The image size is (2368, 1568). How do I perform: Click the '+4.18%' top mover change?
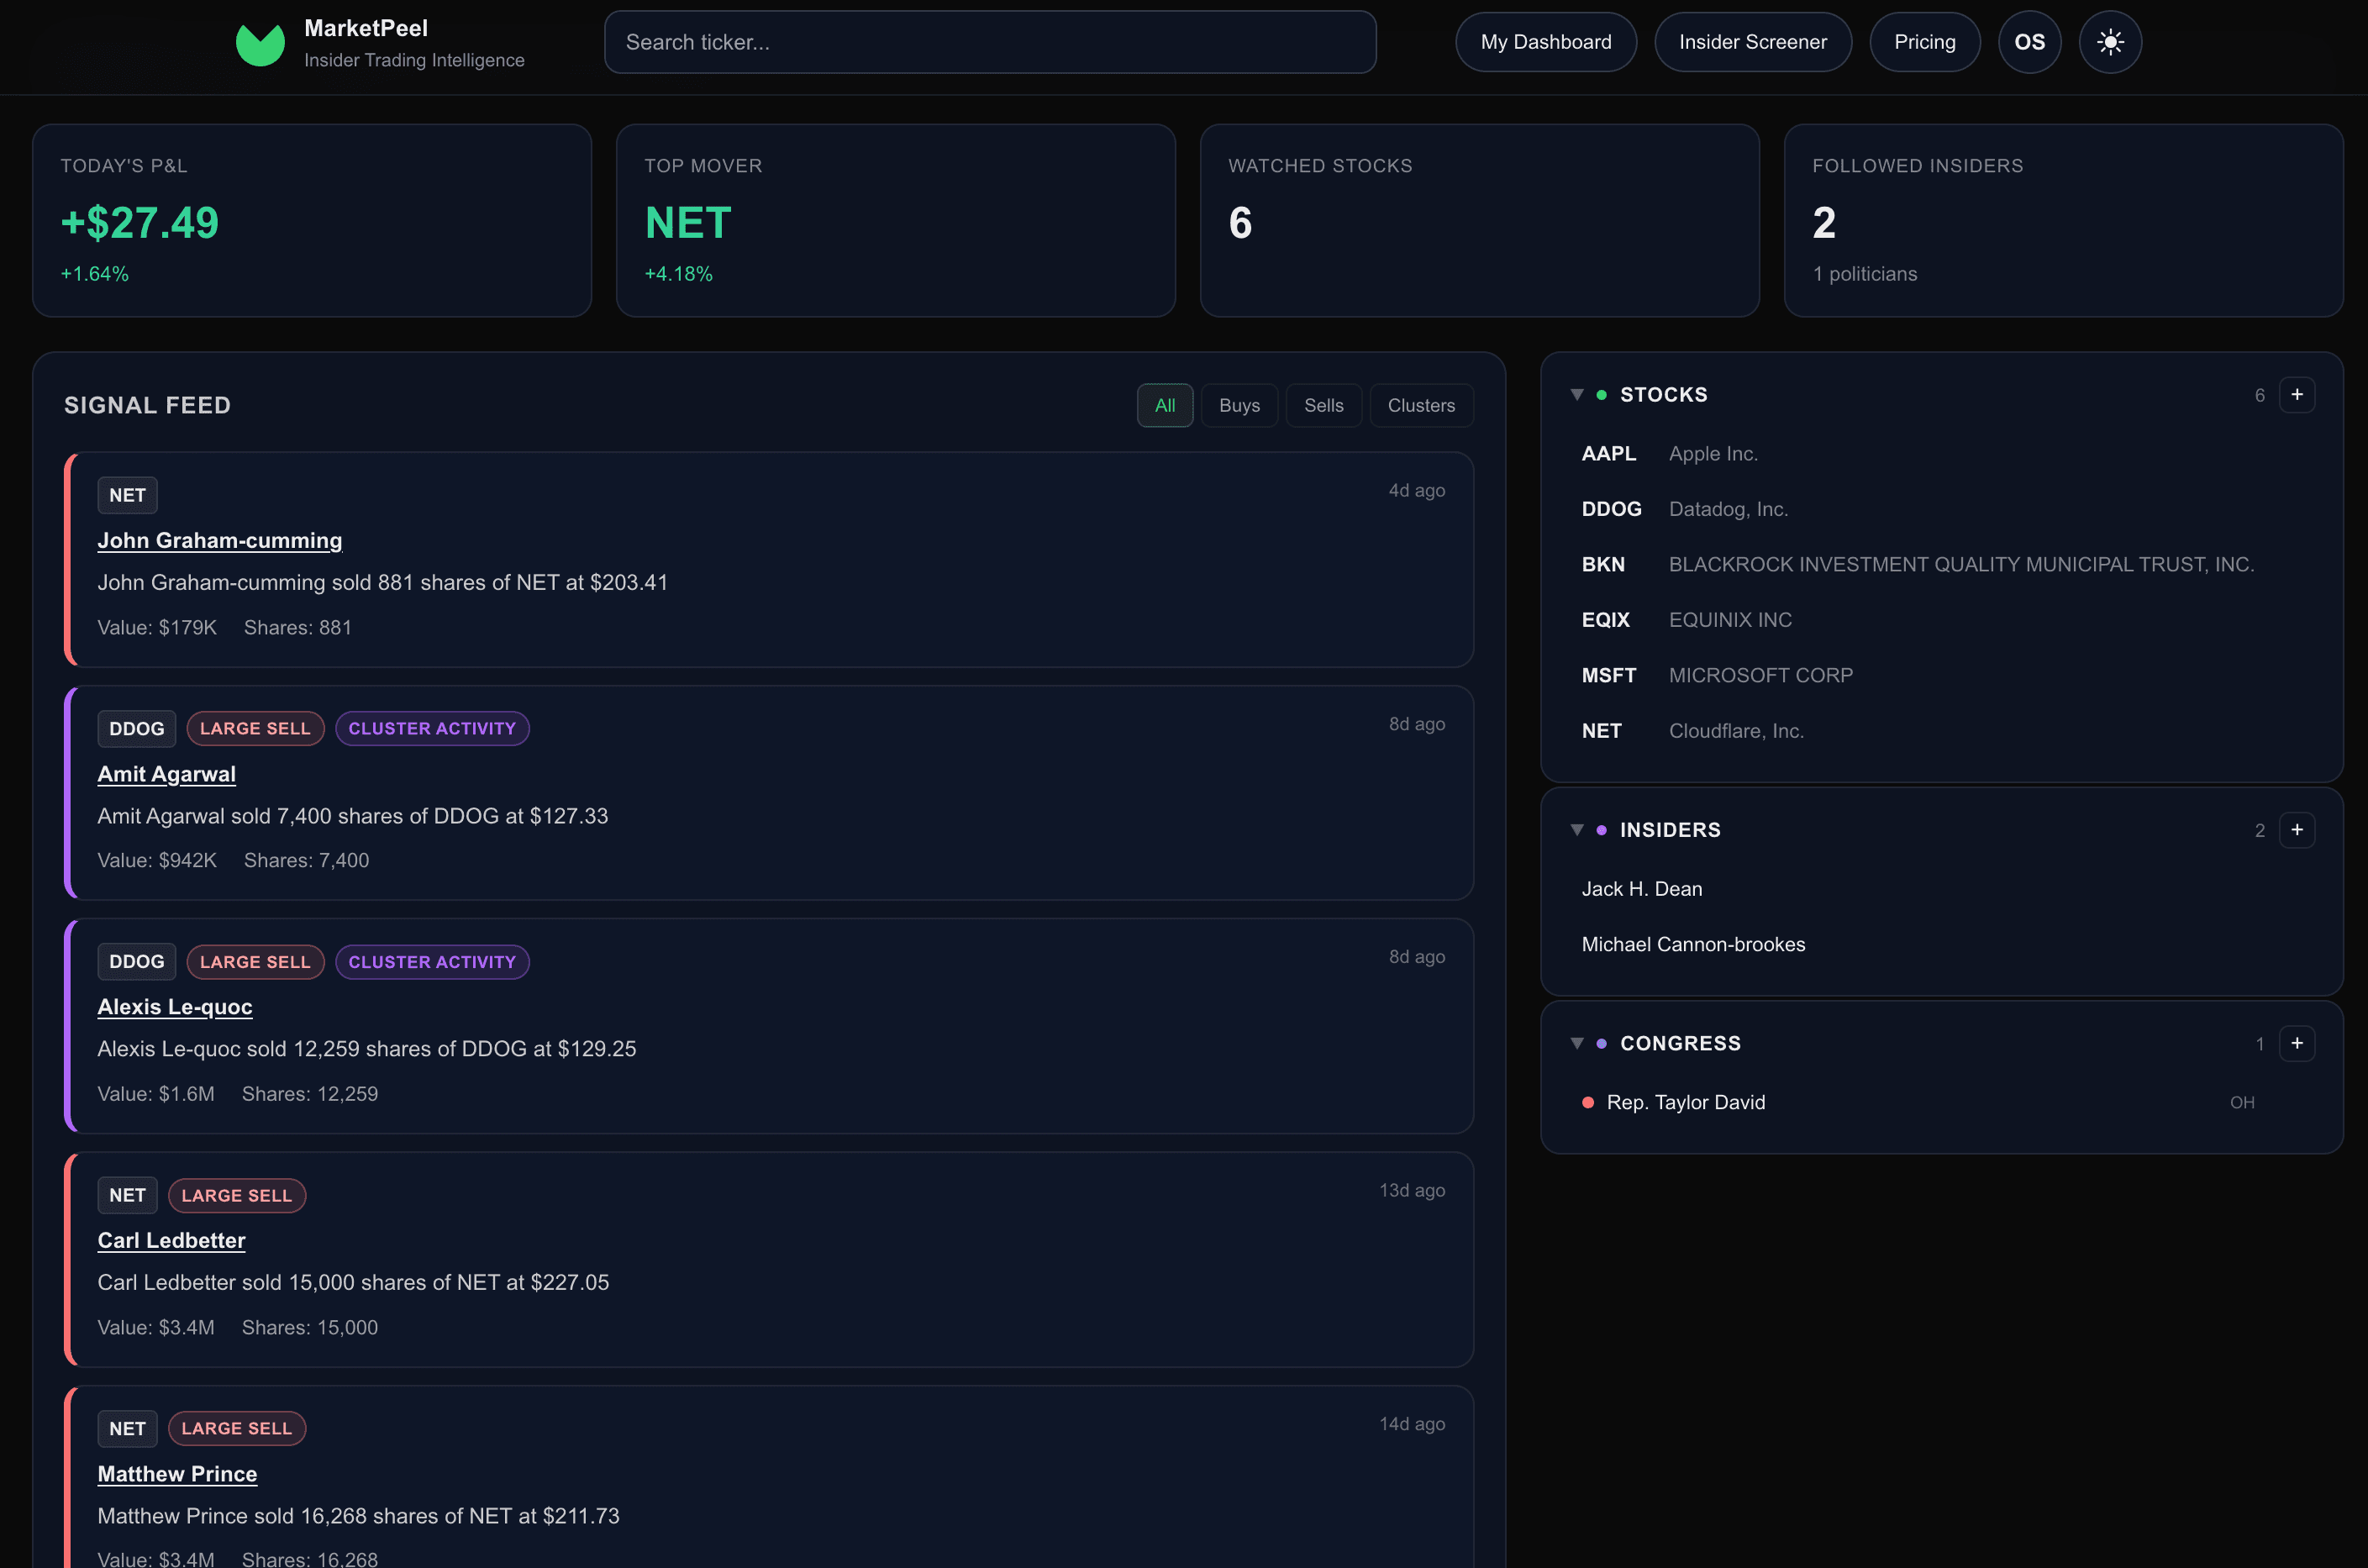click(x=678, y=274)
